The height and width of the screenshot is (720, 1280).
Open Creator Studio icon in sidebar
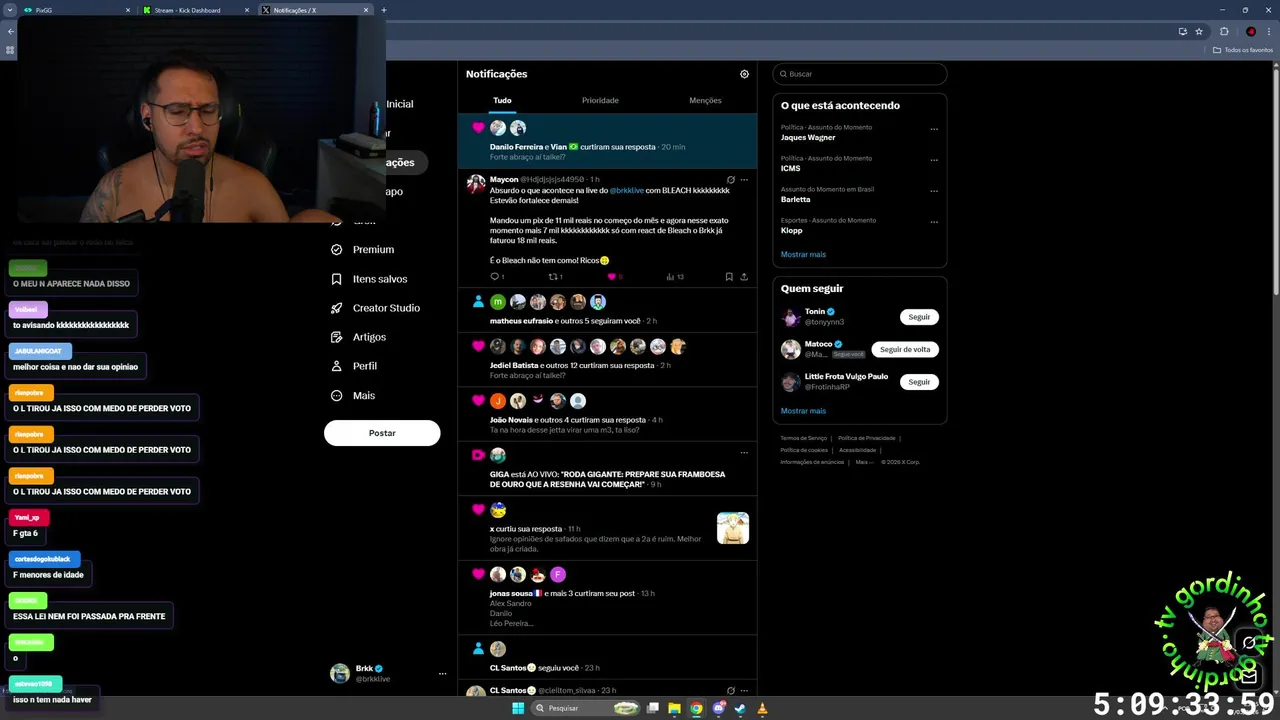(x=336, y=308)
